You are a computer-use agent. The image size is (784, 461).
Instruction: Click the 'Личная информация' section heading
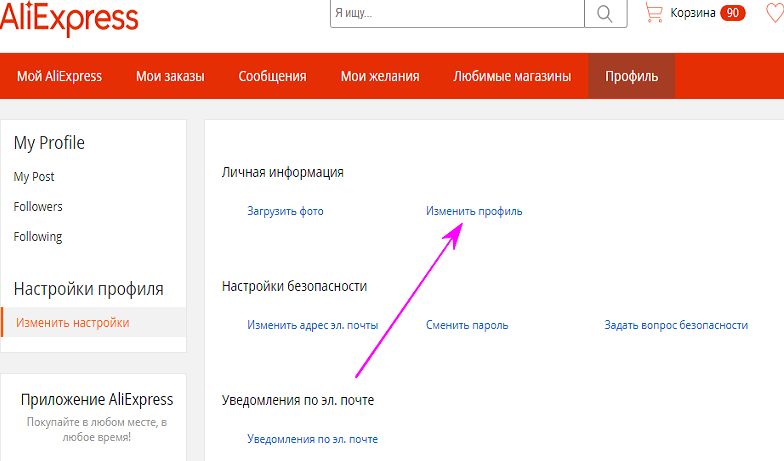click(x=282, y=172)
